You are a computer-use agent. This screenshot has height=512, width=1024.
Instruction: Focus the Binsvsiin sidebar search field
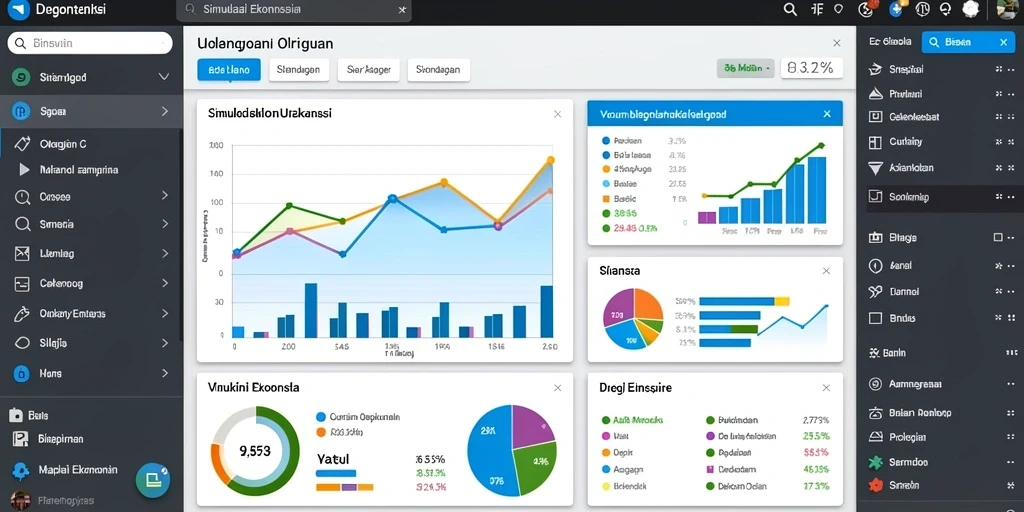[90, 43]
